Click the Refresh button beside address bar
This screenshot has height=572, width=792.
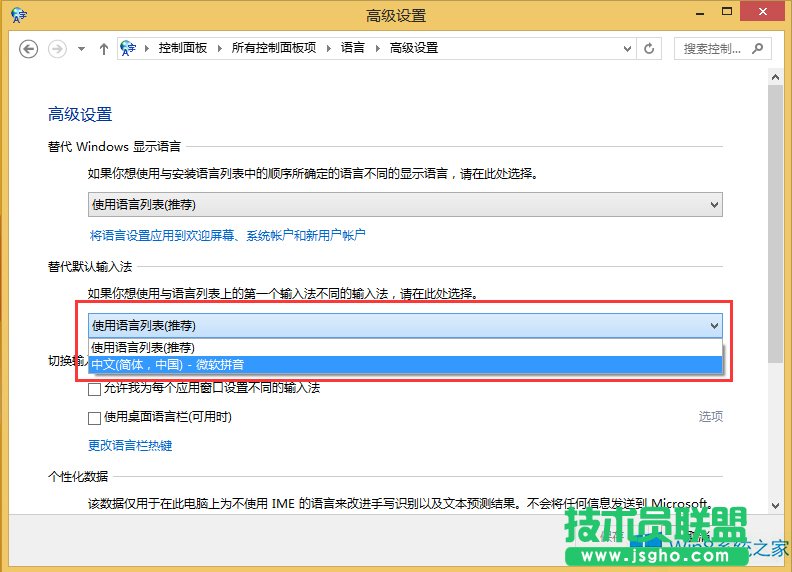pos(650,48)
